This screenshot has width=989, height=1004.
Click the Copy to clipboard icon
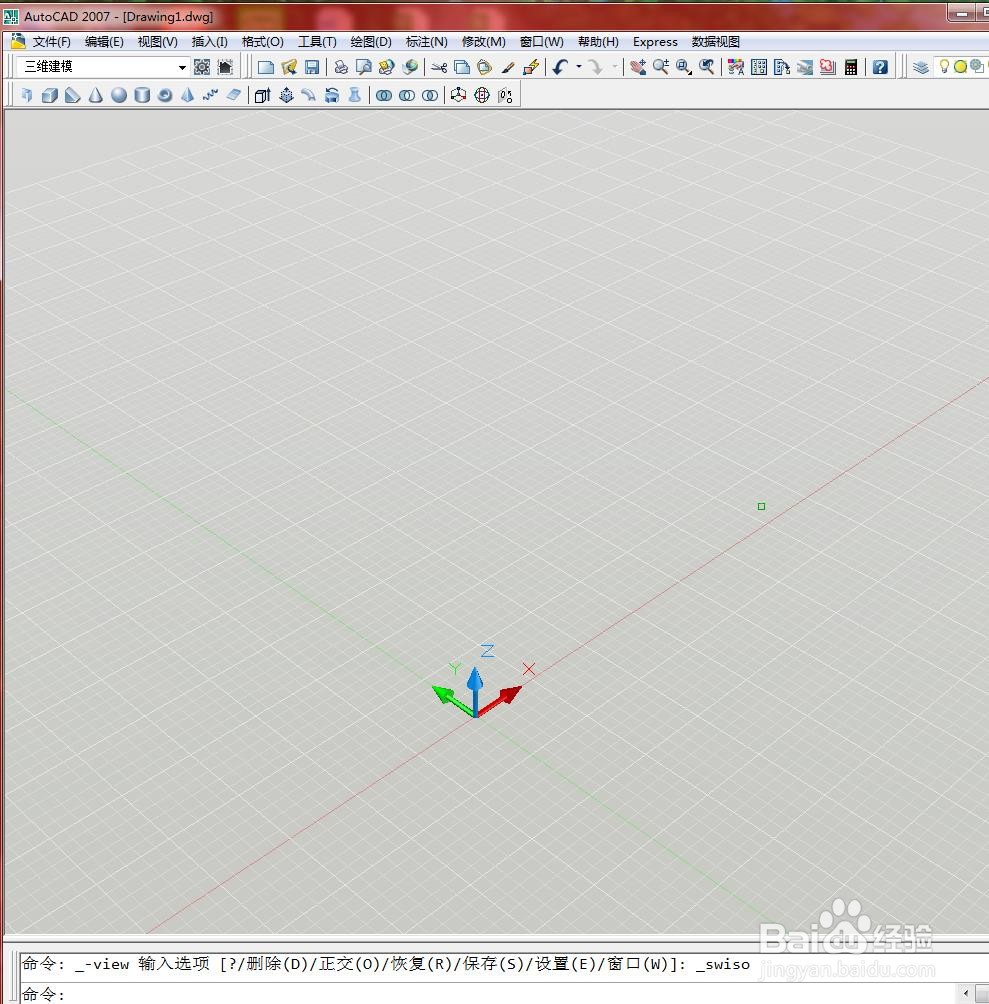coord(462,67)
